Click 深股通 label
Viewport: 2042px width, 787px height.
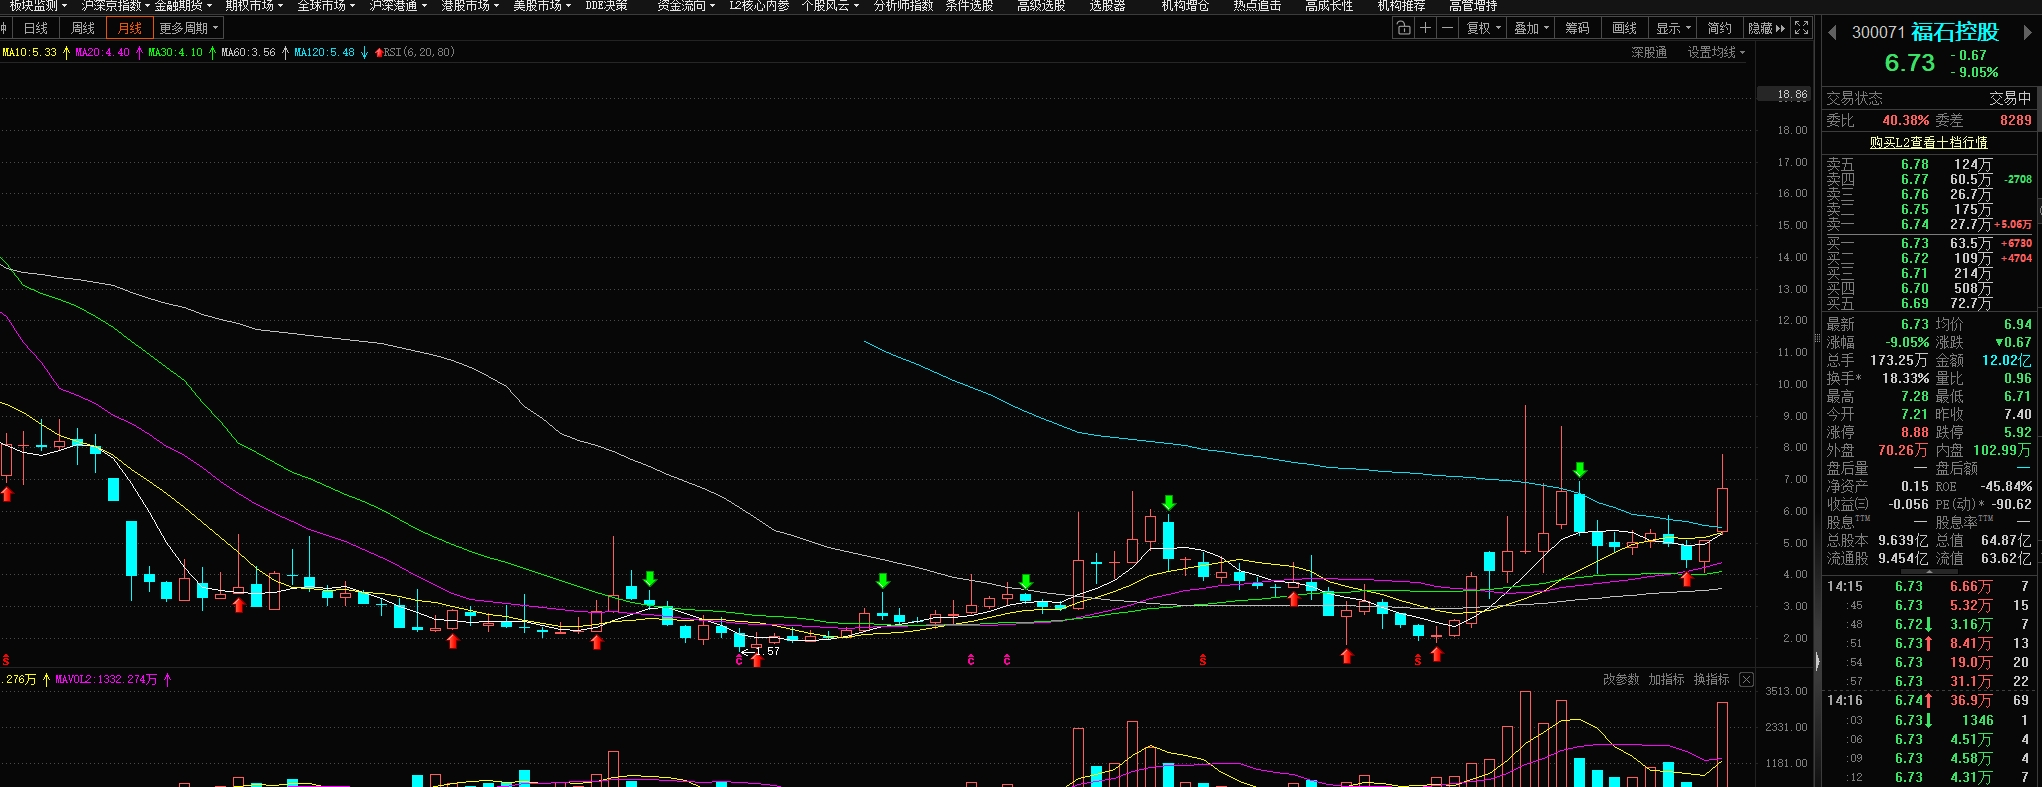[x=1649, y=53]
